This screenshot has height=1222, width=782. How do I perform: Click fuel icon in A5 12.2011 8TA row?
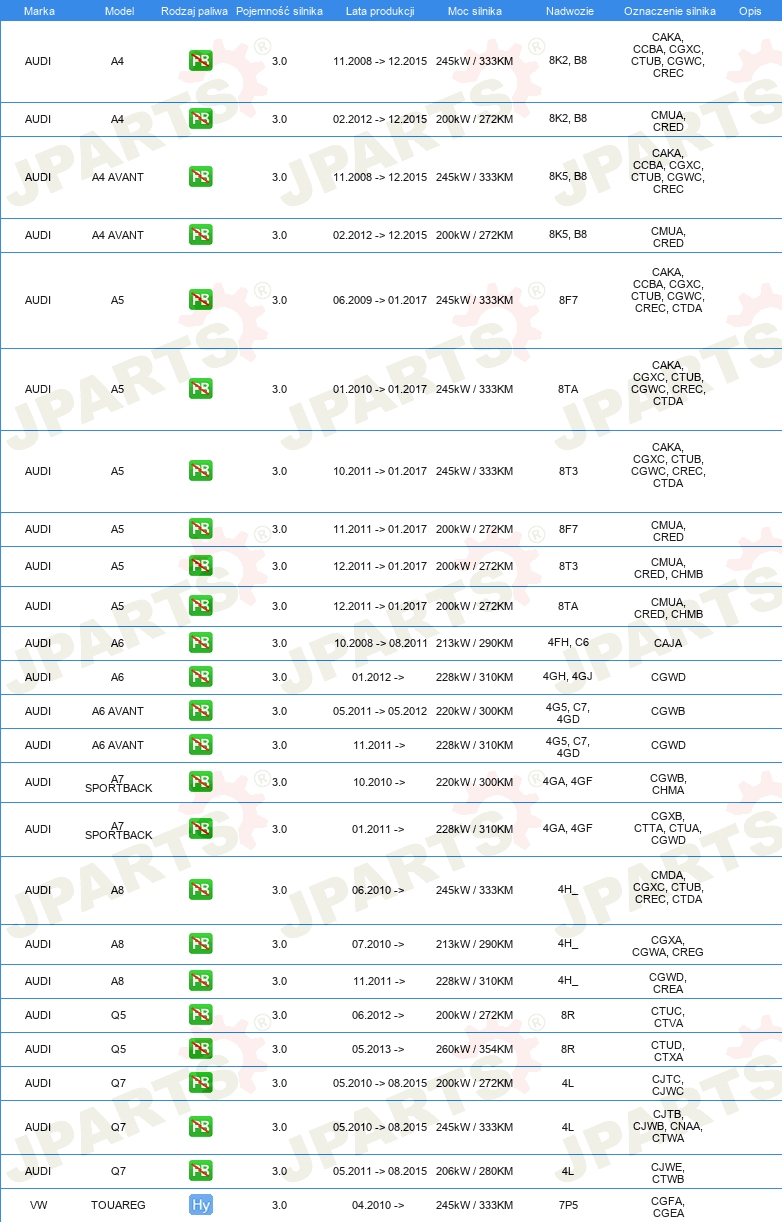click(x=200, y=606)
